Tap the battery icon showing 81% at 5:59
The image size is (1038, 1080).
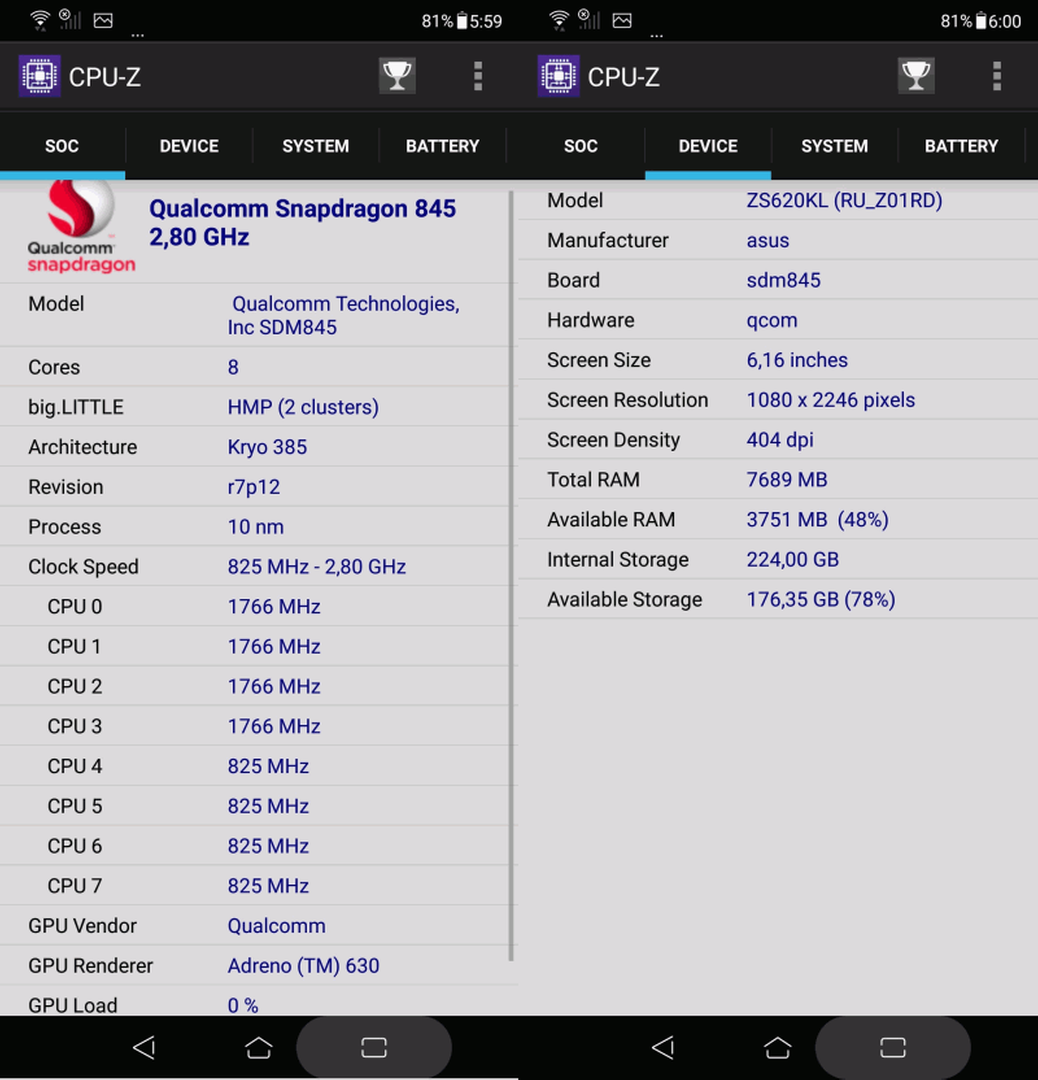tap(461, 21)
